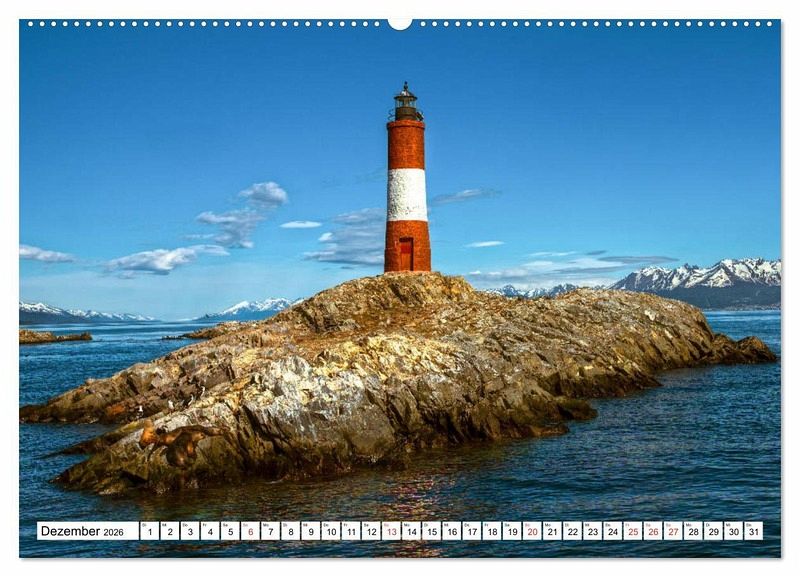Select day 29 in the calendar strip
800x577 pixels.
(714, 531)
